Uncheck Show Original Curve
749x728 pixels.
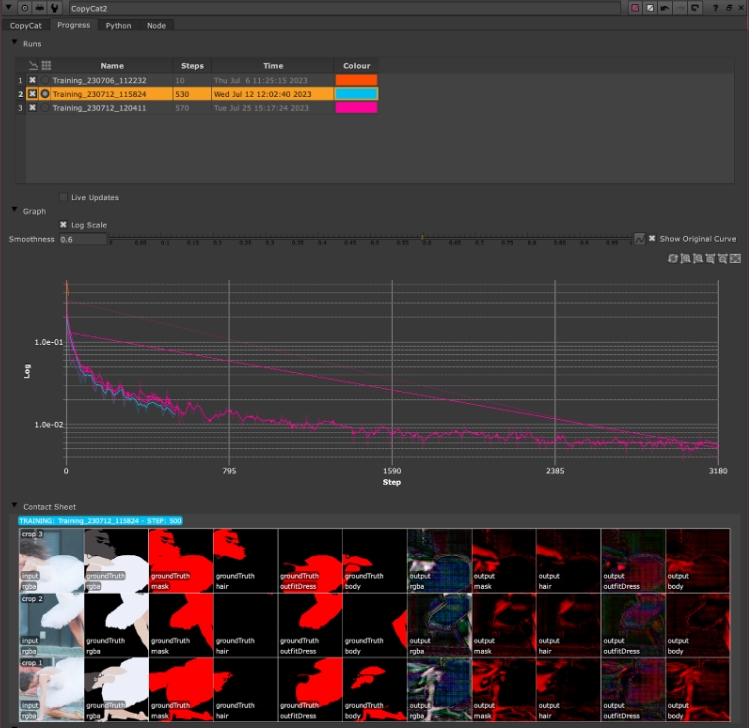[x=652, y=239]
